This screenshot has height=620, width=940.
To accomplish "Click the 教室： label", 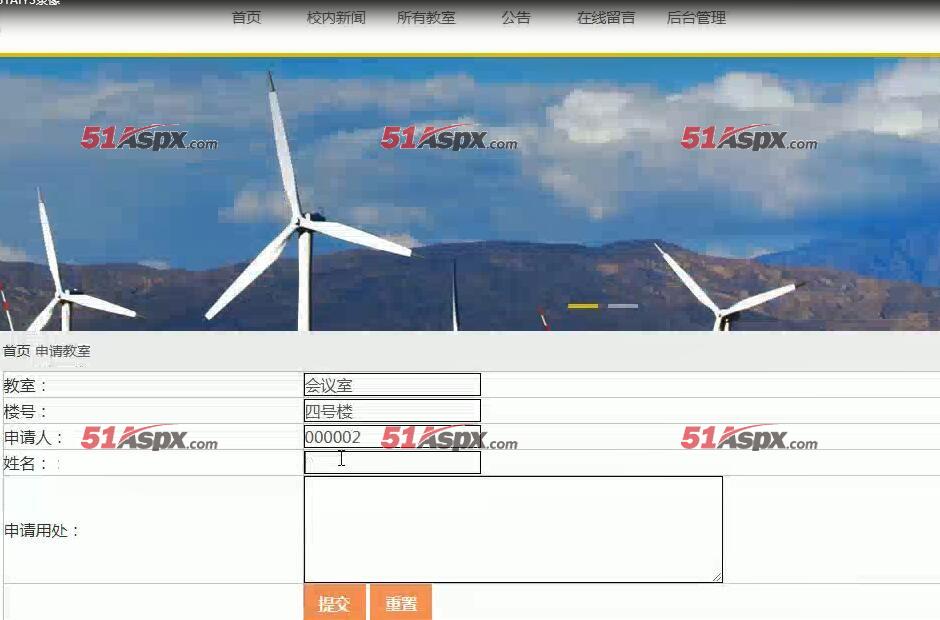I will (x=25, y=386).
